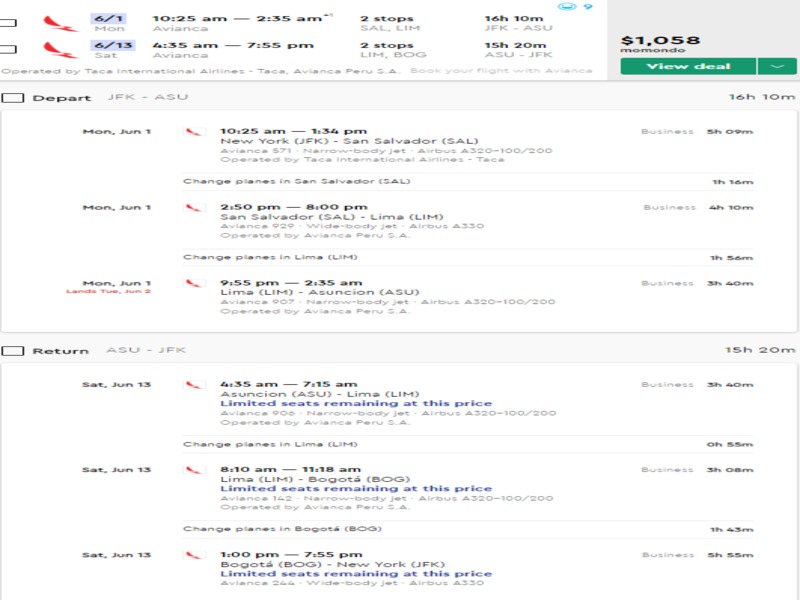This screenshot has width=800, height=600.
Task: Tick the checkbox for the 6/13 Sat flight
Action: 8,49
